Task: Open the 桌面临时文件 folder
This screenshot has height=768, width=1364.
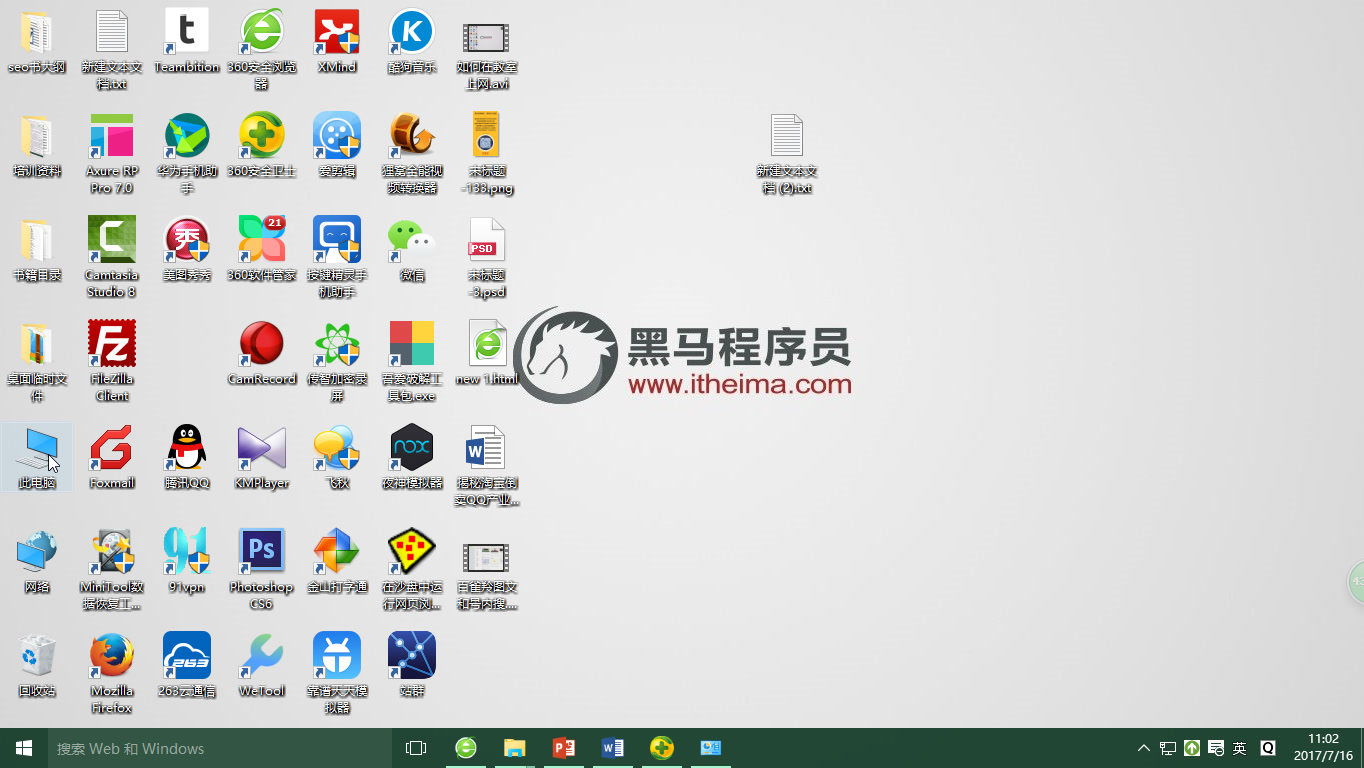Action: click(37, 361)
